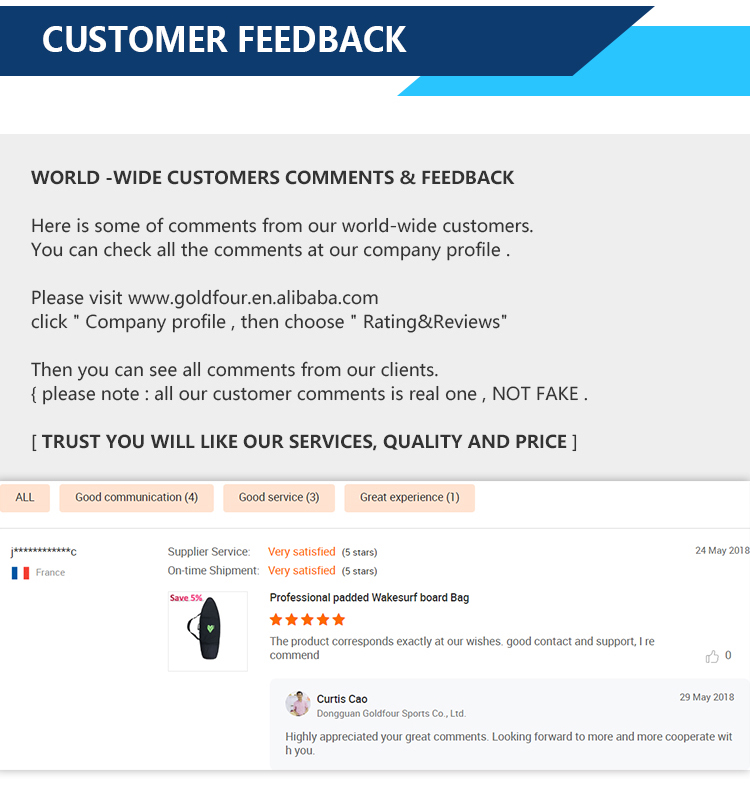Click the helpful vote count 0
Screen dimensions: 750x804
728,656
